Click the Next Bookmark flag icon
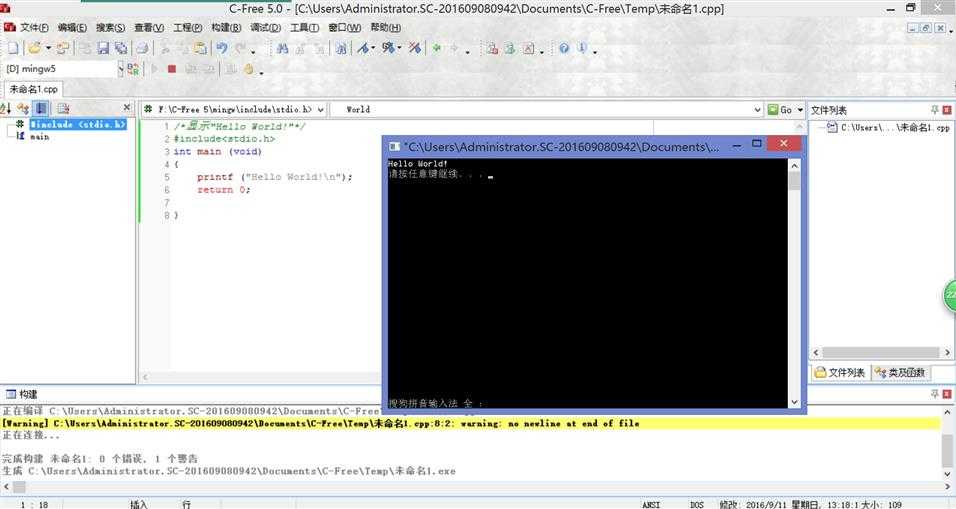 [x=388, y=48]
